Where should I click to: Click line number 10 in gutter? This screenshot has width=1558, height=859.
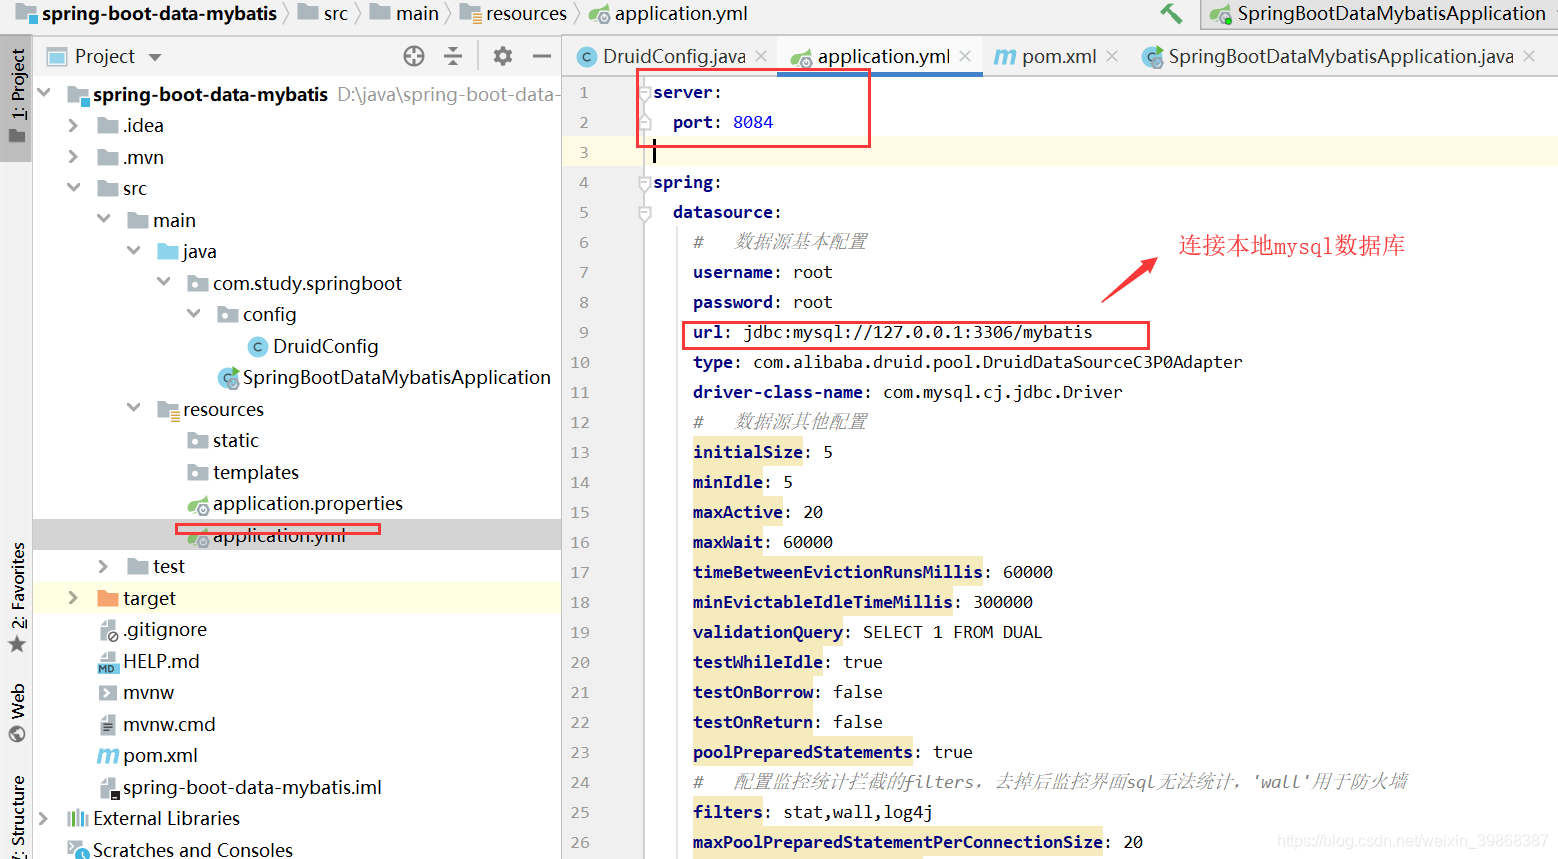(580, 362)
